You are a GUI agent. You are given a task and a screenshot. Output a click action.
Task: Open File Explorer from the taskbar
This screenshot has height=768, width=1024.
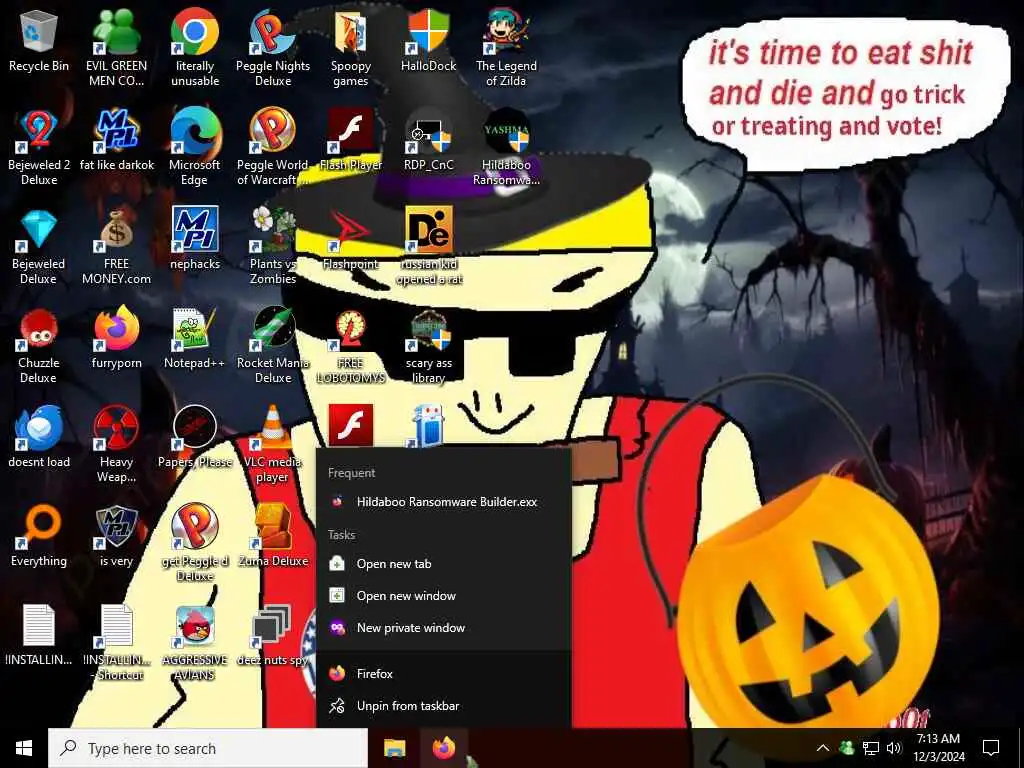(394, 748)
